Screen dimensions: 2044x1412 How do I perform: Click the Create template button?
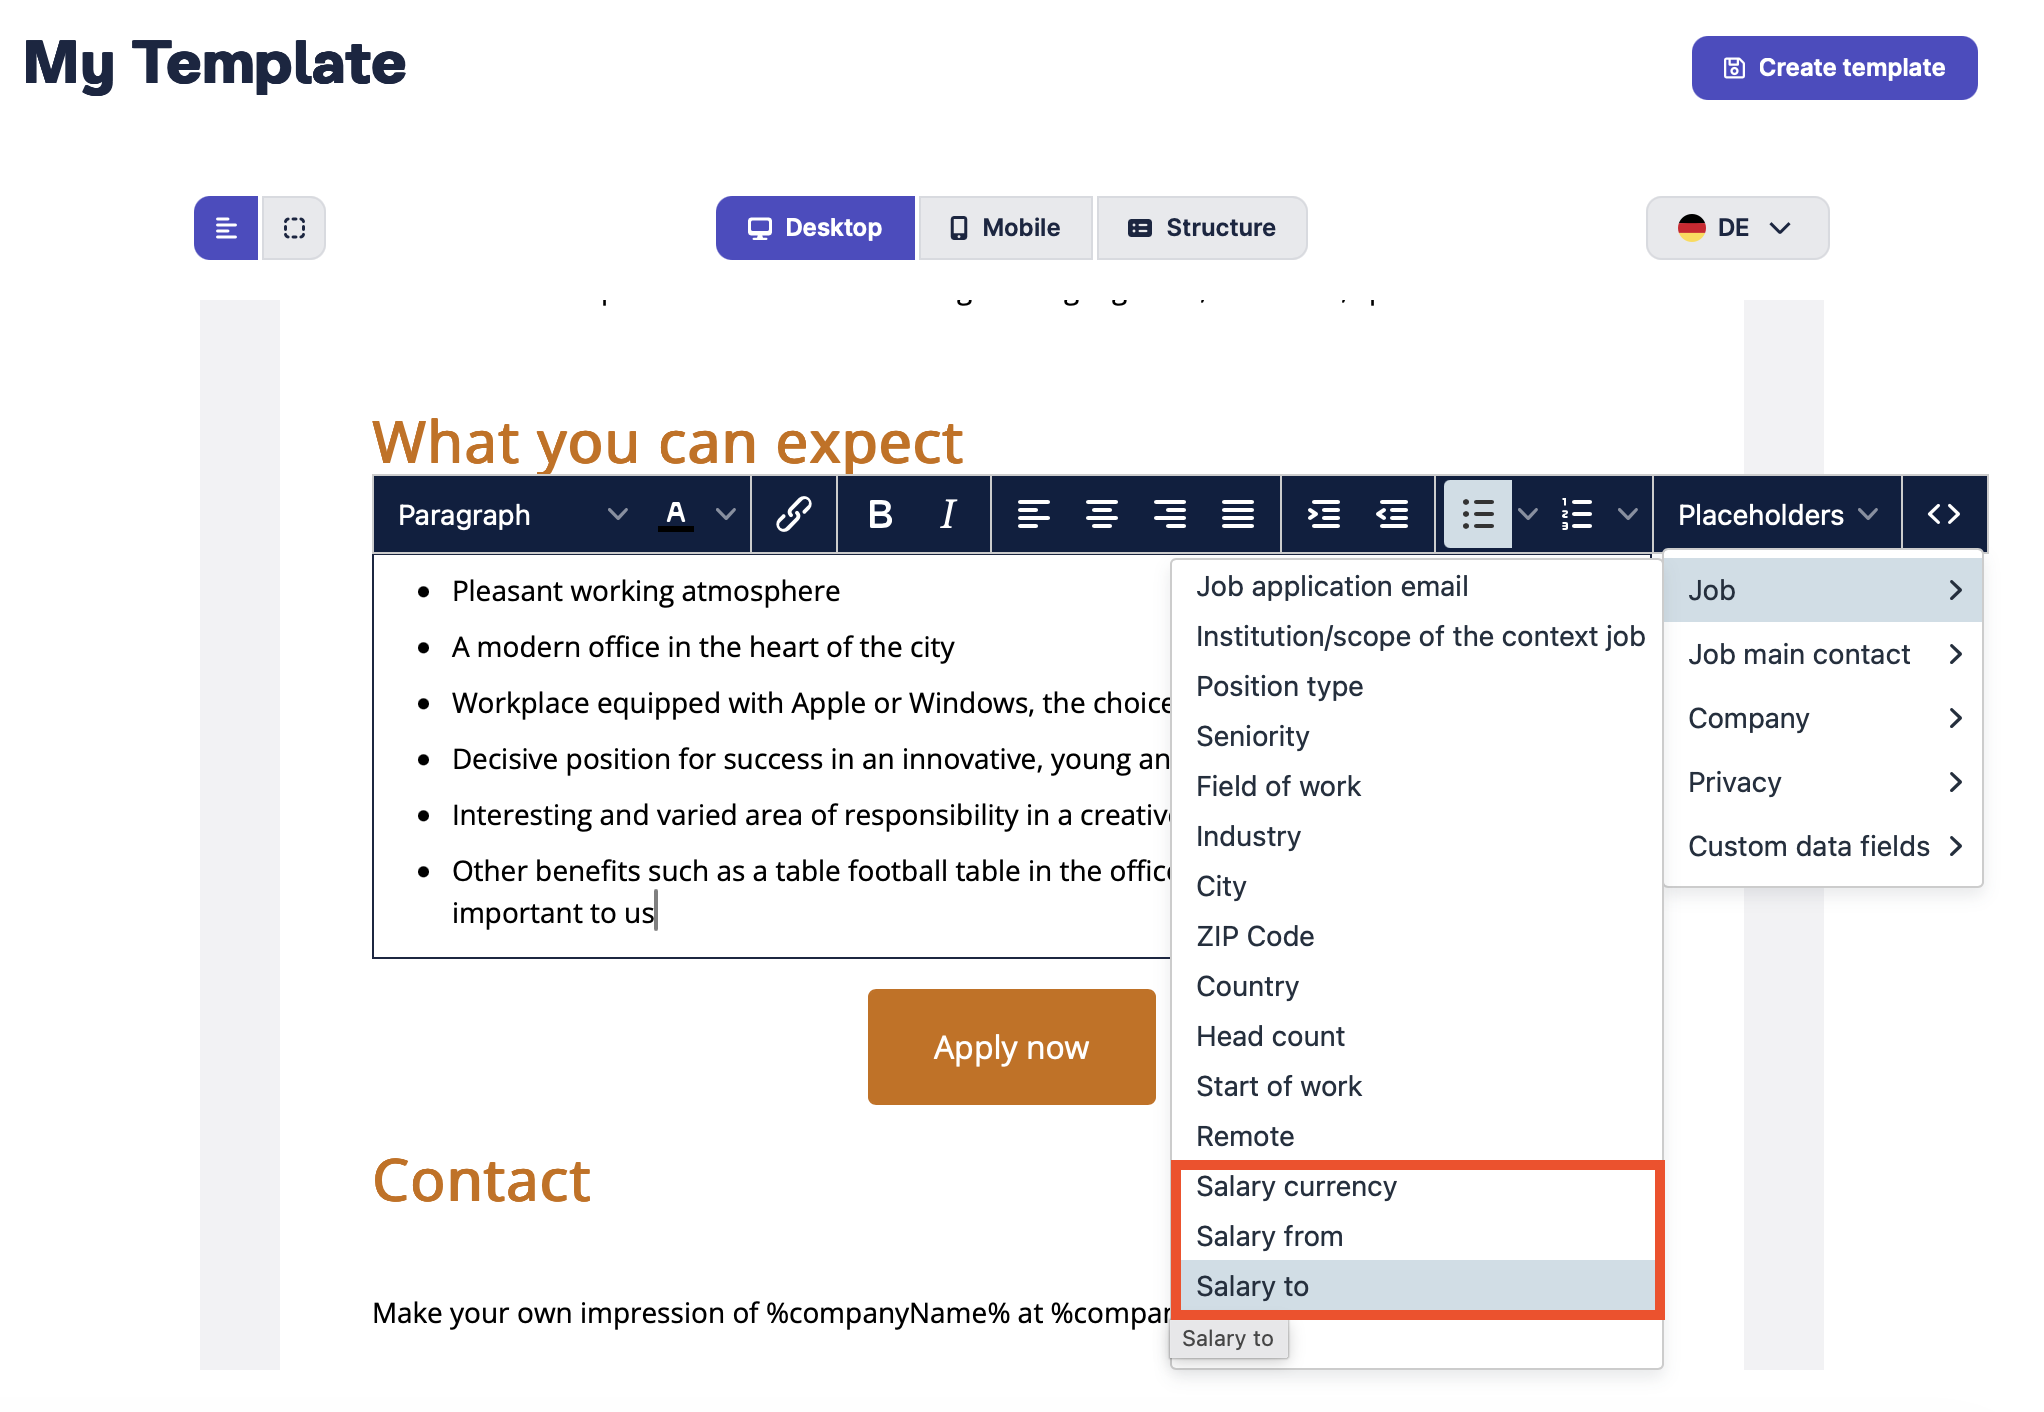(x=1834, y=68)
